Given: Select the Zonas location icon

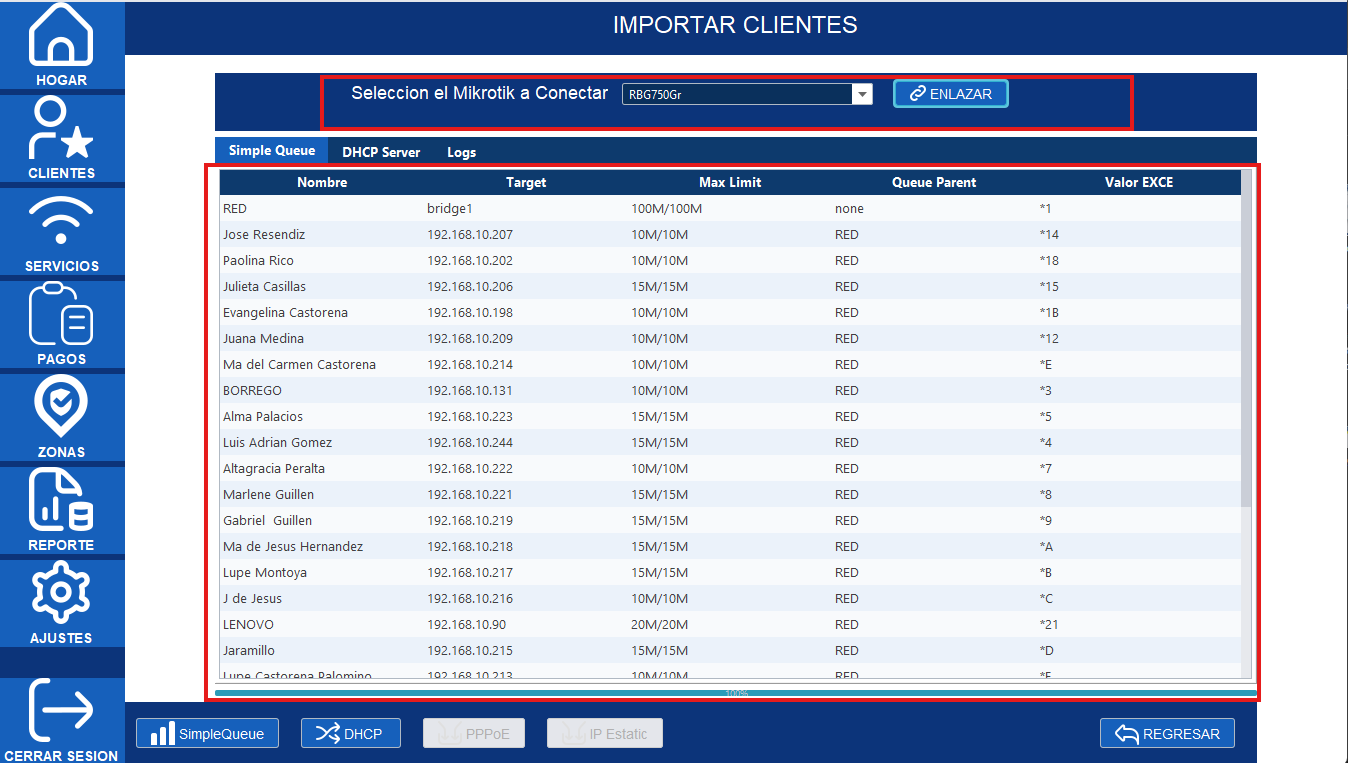Looking at the screenshot, I should pyautogui.click(x=61, y=408).
